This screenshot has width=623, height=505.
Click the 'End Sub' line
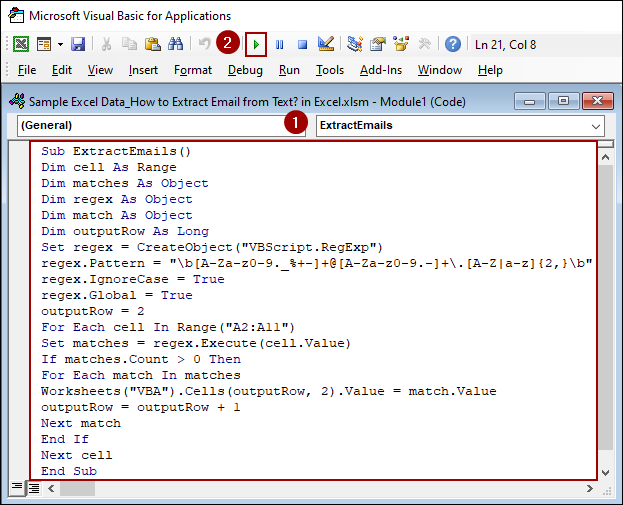click(x=69, y=471)
